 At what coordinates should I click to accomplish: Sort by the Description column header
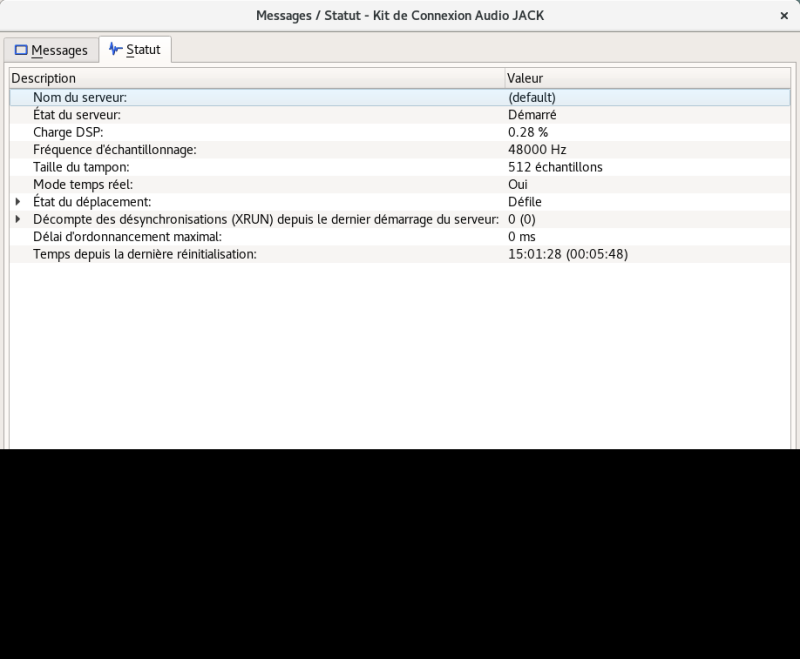(257, 78)
